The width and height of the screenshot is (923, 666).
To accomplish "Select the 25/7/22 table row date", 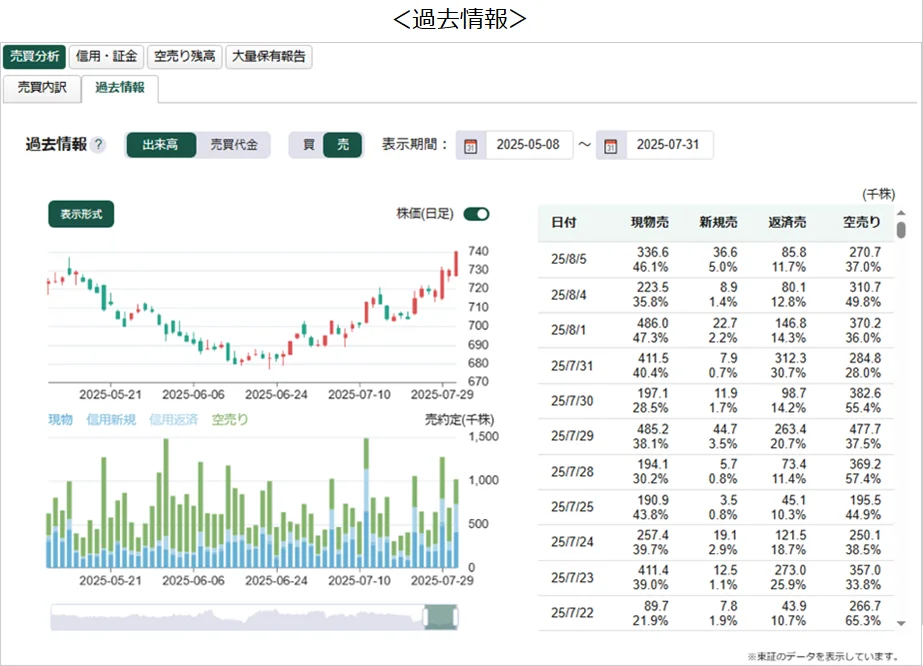I will pyautogui.click(x=572, y=613).
